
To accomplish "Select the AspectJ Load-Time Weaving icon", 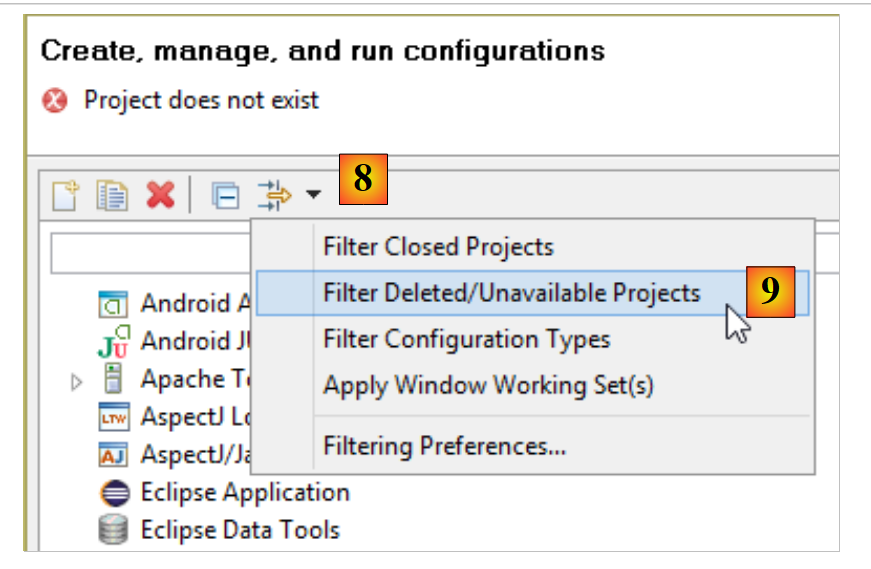I will point(113,418).
